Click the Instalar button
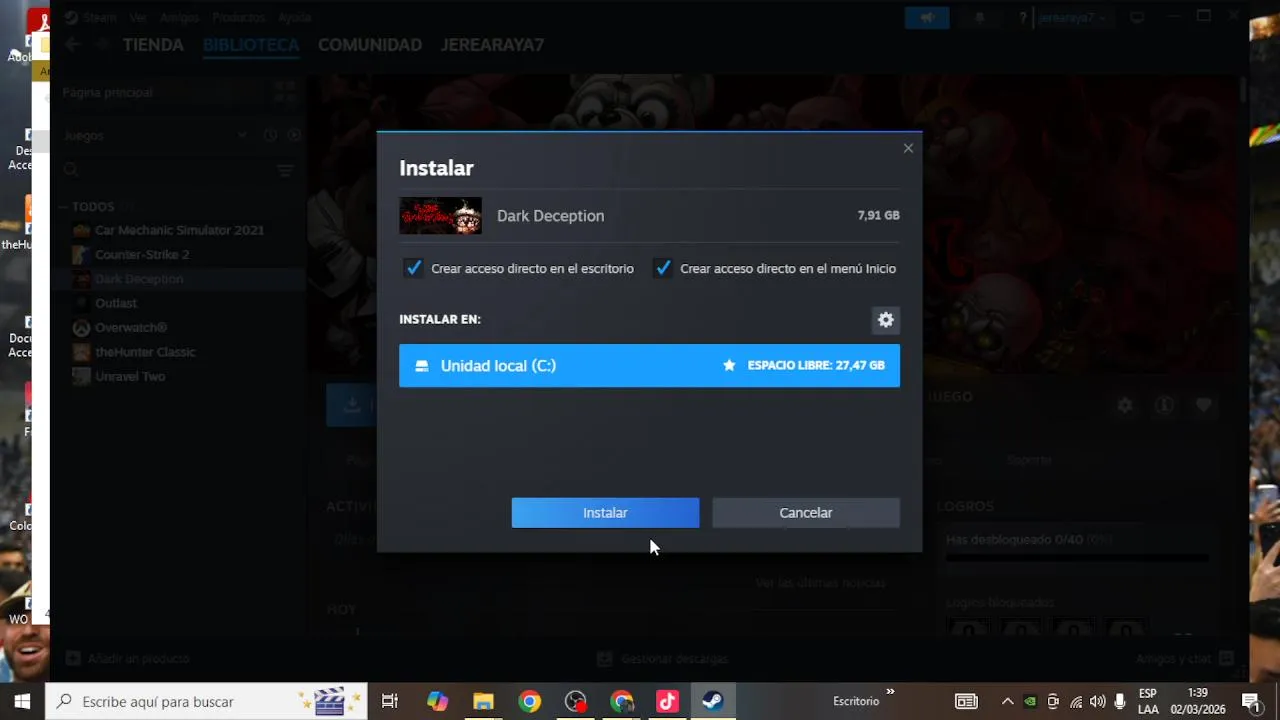 (x=605, y=513)
